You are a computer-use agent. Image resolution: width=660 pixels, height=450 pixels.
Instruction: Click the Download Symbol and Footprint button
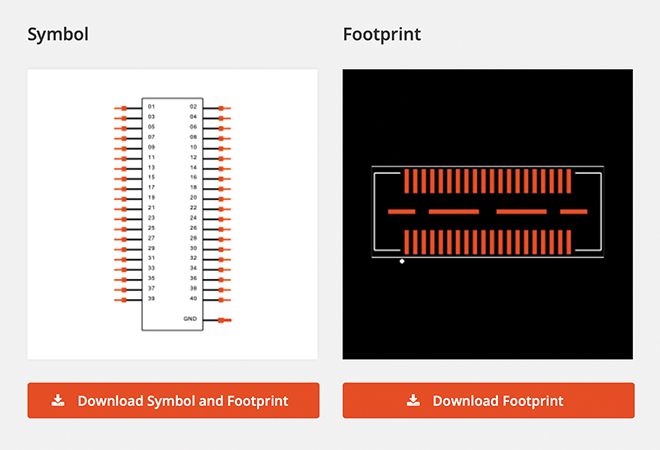[173, 400]
